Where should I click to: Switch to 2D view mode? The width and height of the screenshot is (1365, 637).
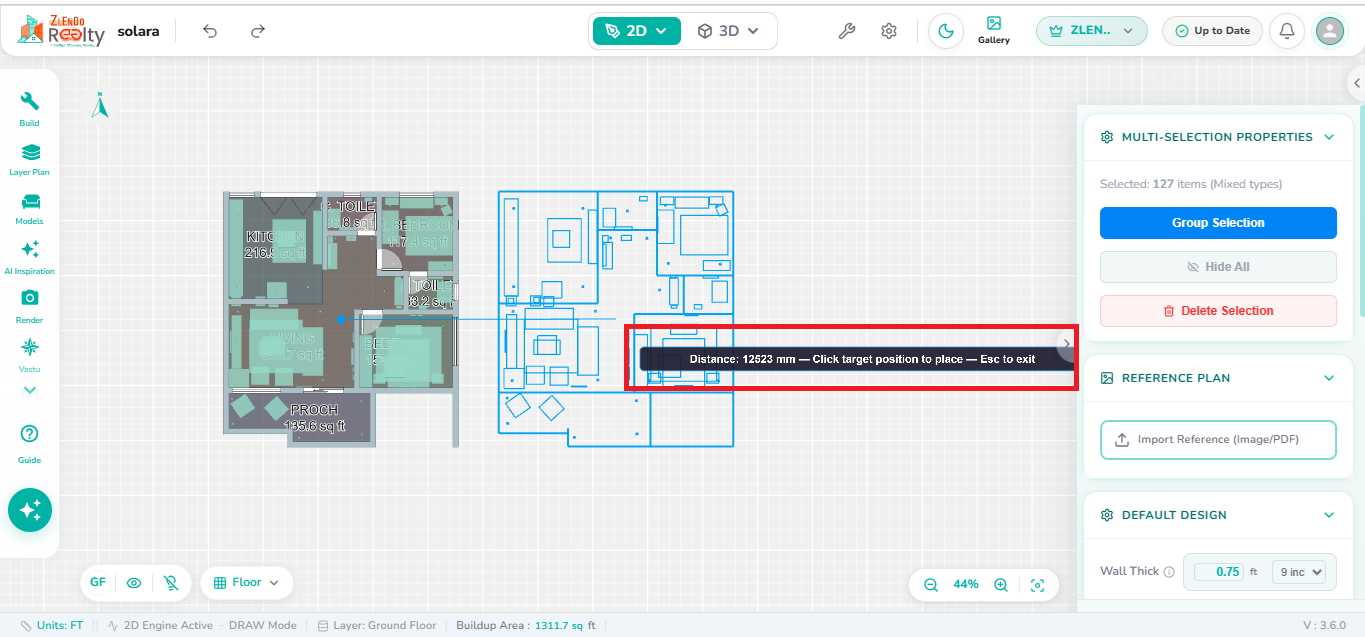point(637,31)
